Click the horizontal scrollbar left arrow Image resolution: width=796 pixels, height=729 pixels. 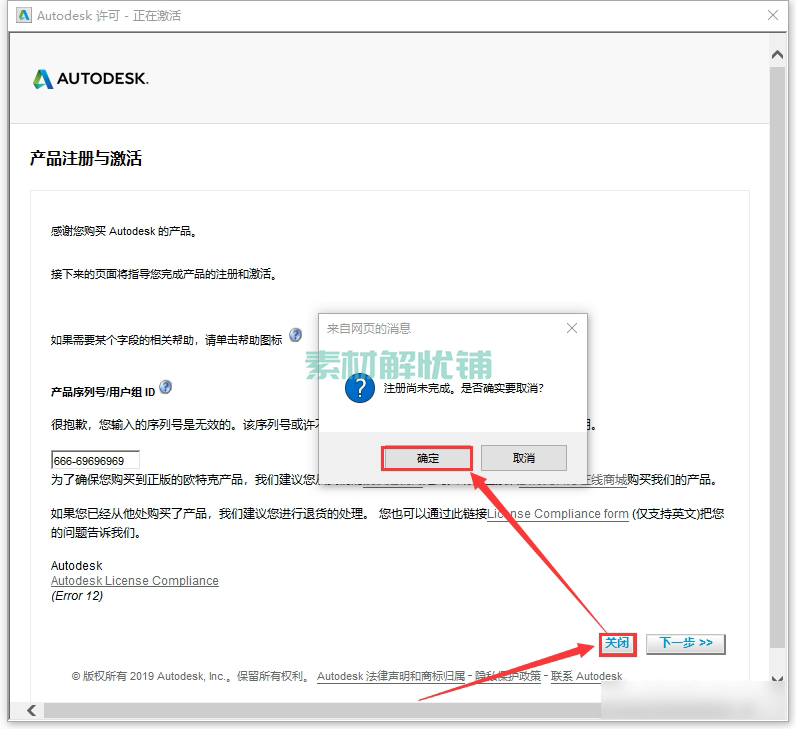click(x=31, y=710)
